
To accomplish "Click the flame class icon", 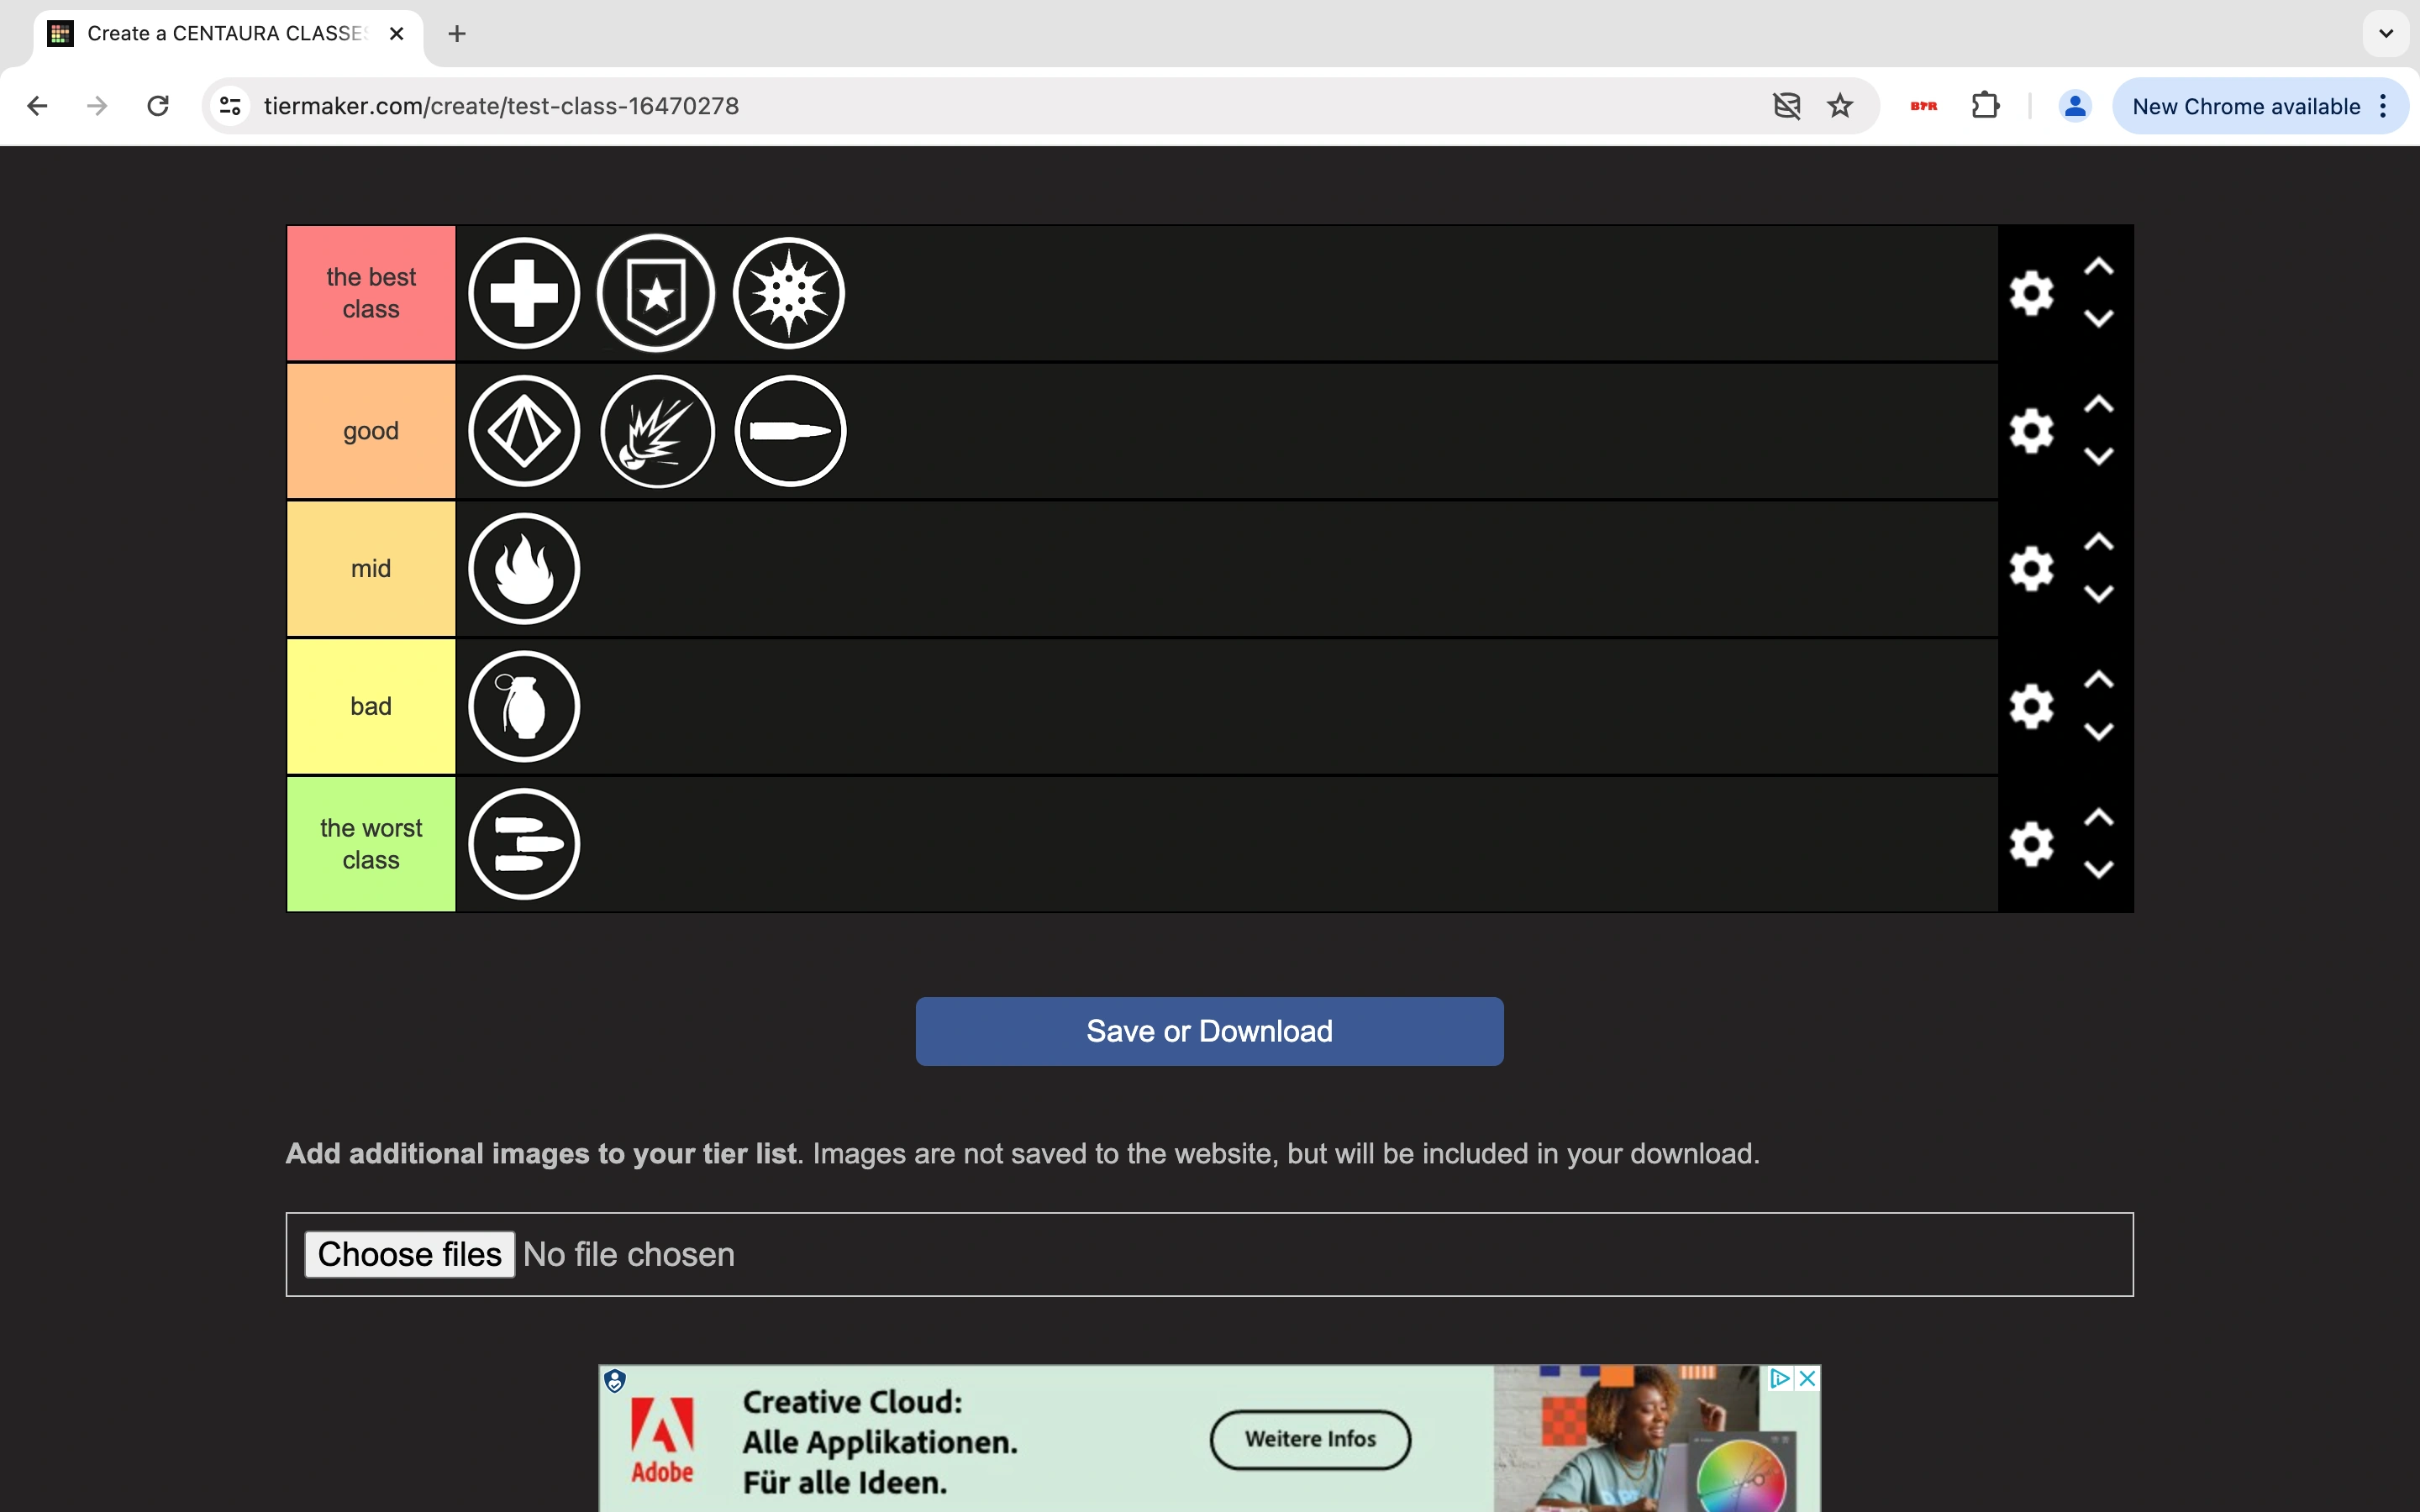I will (524, 569).
